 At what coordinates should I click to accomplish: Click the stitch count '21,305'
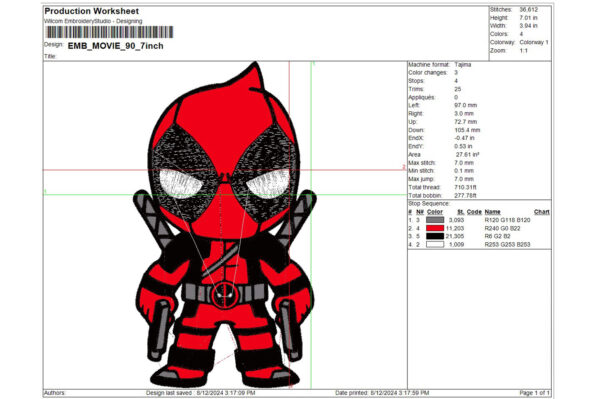click(x=455, y=236)
